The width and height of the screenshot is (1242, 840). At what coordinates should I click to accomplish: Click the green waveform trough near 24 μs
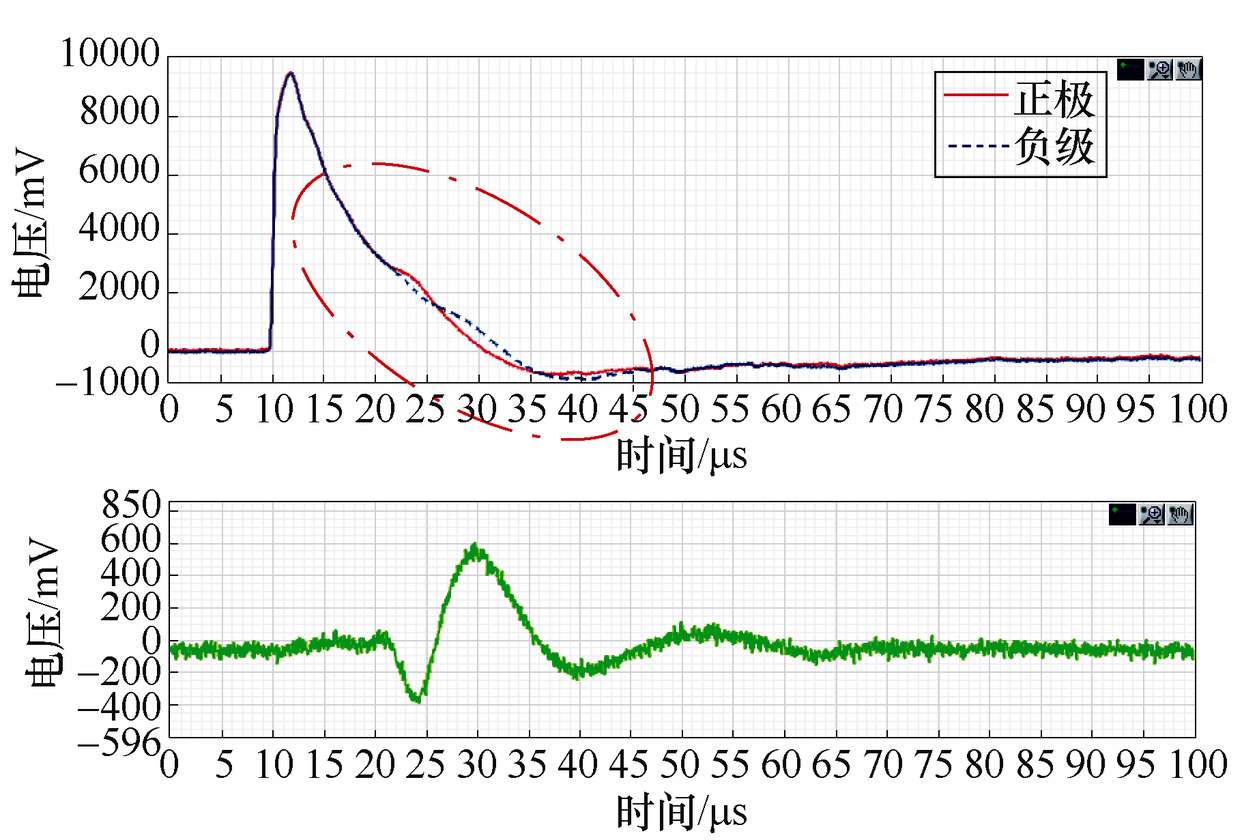point(418,698)
